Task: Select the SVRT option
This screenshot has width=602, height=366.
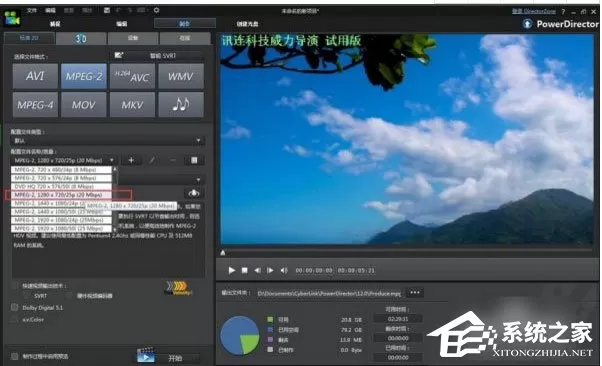Action: click(x=27, y=296)
